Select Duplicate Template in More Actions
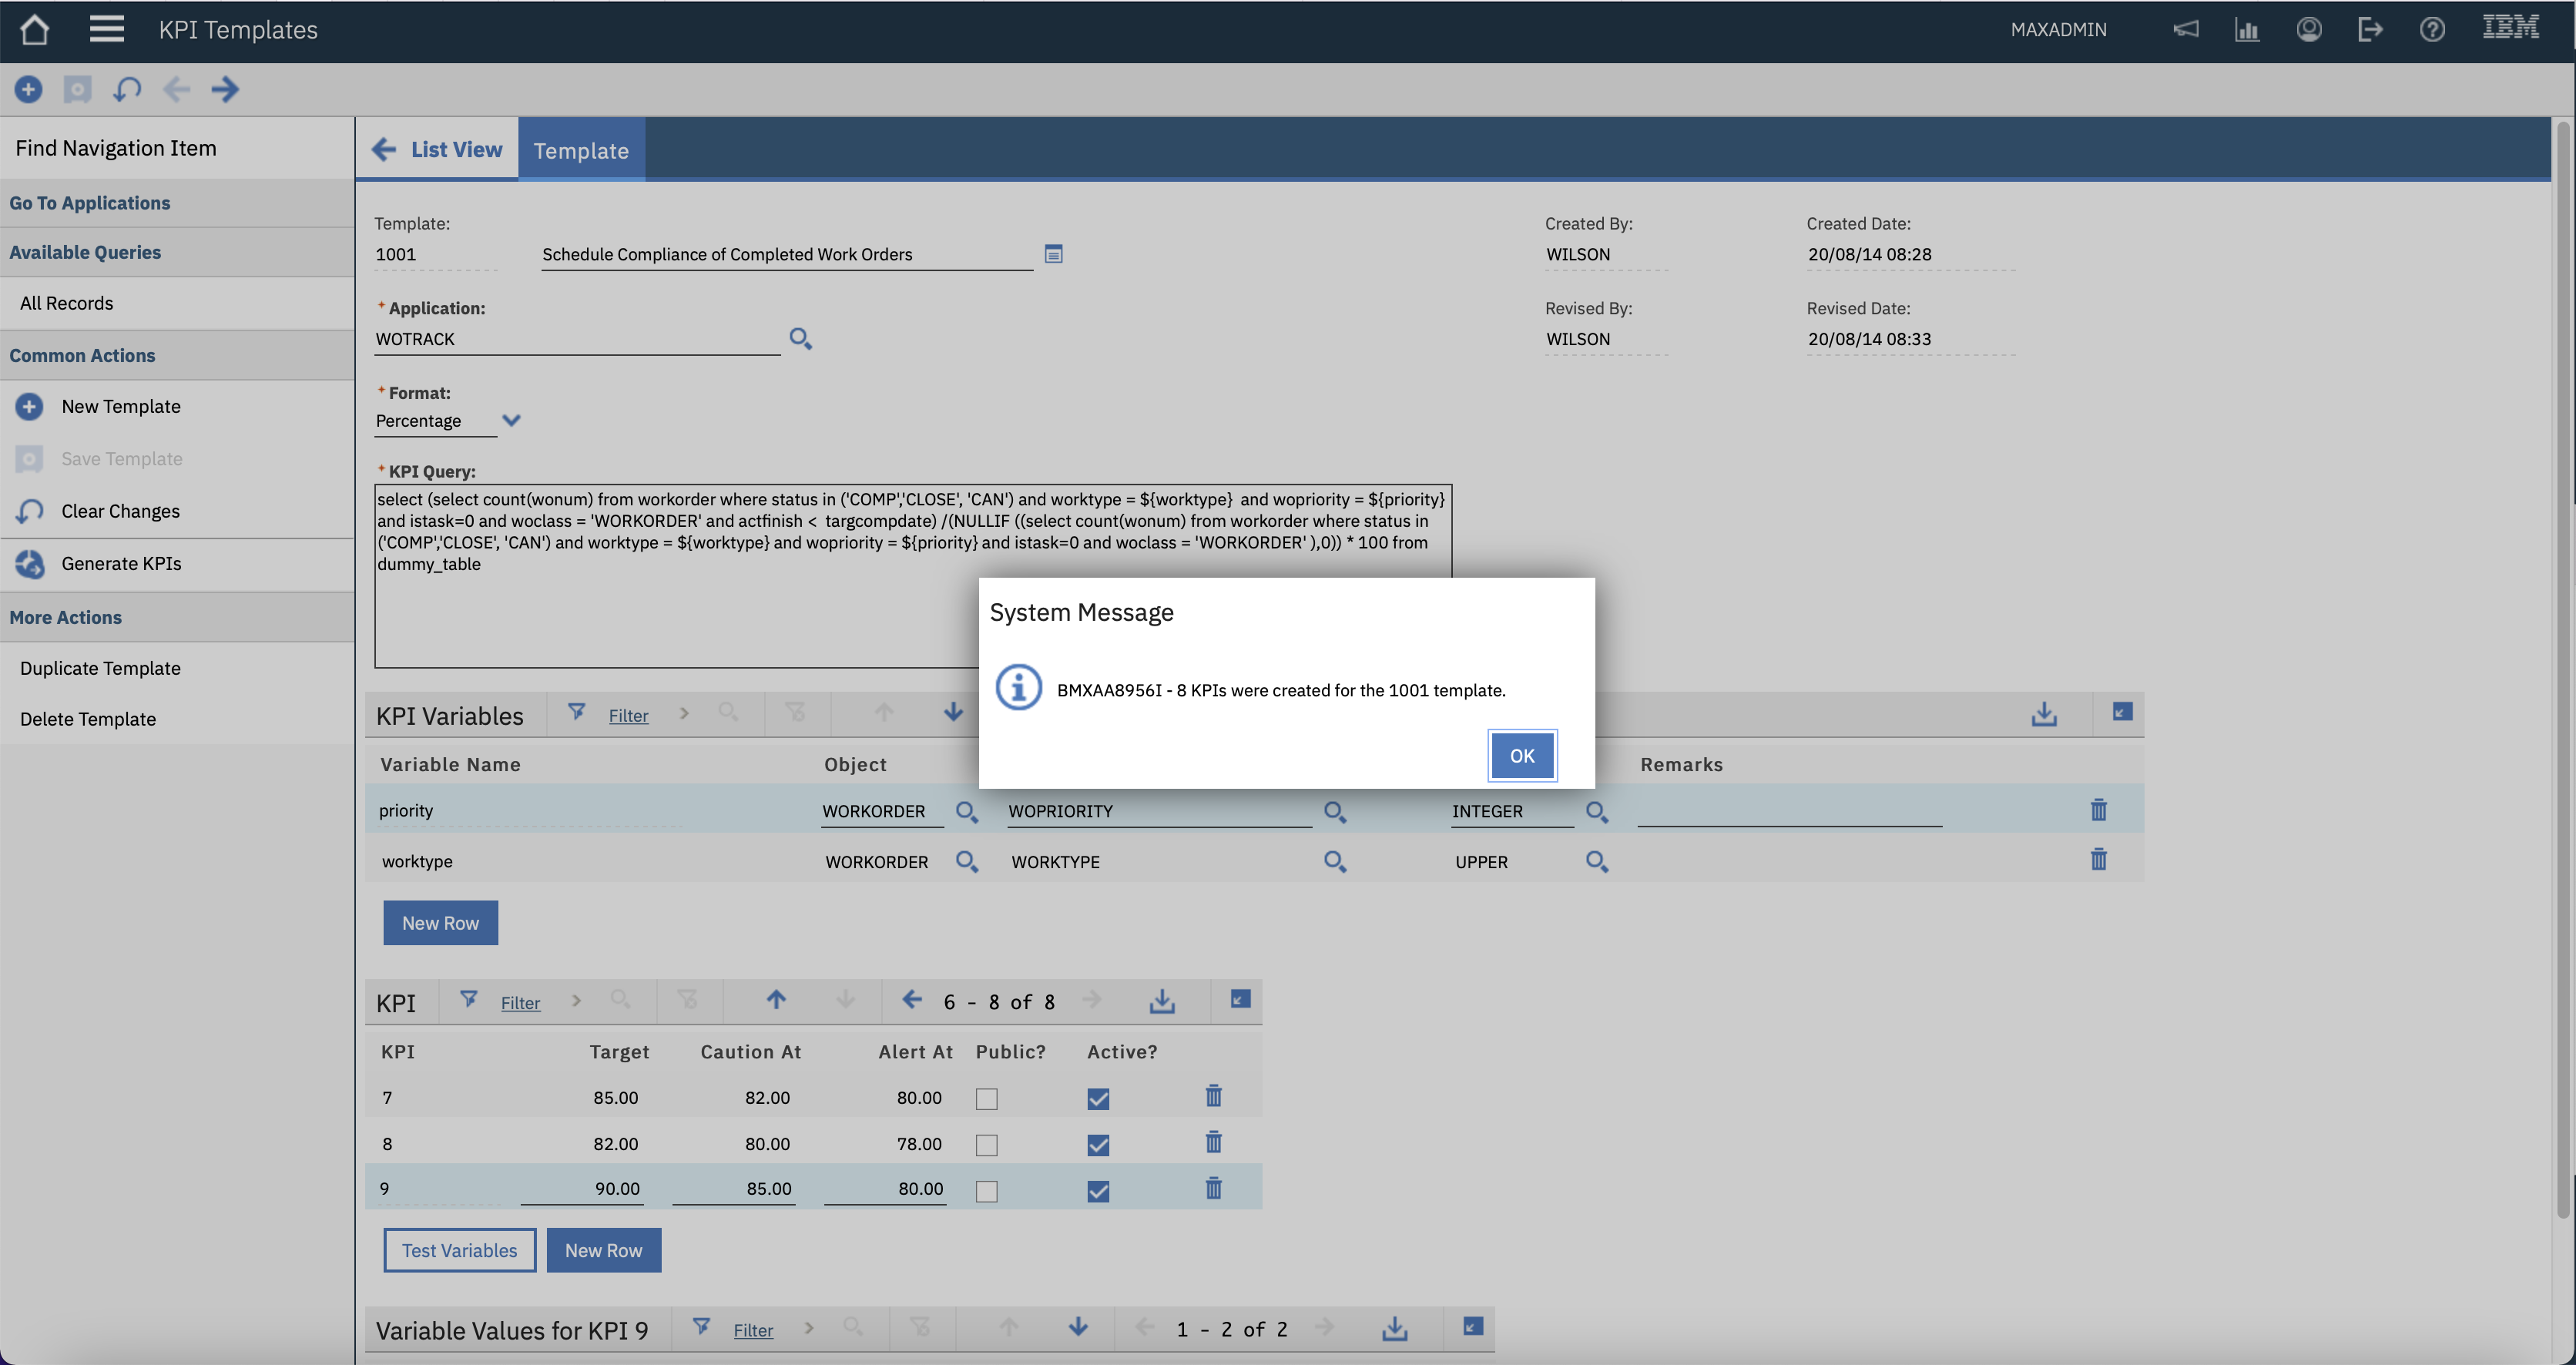The image size is (2576, 1365). point(100,668)
